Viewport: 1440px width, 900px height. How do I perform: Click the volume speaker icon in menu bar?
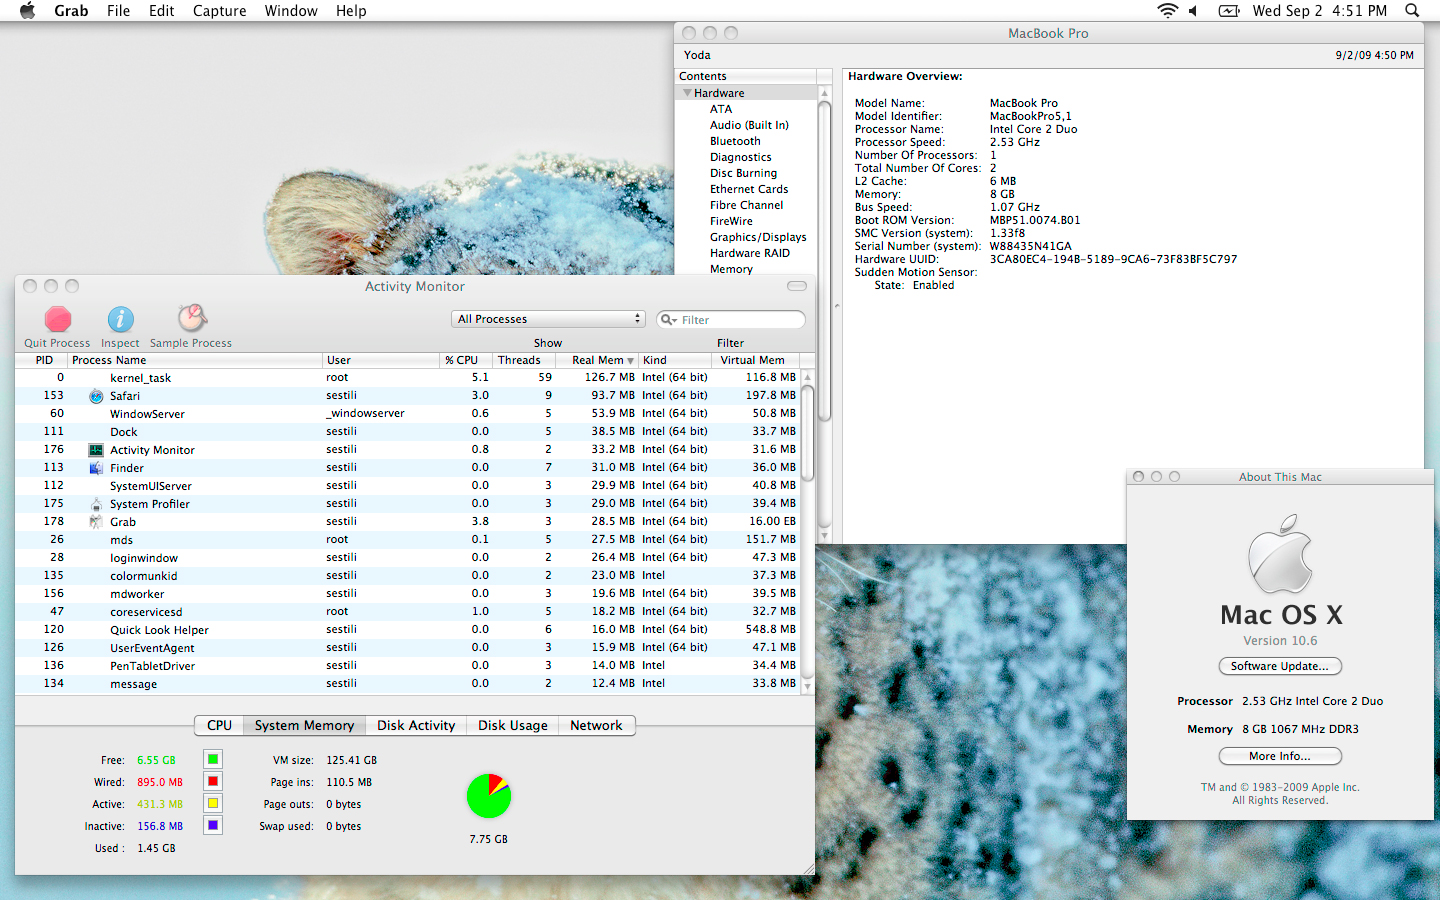point(1193,11)
